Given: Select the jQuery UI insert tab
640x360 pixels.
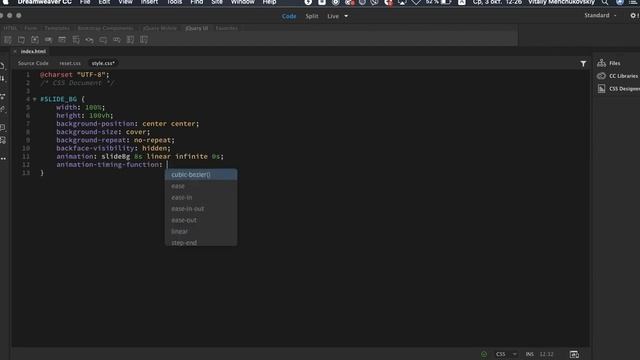Looking at the screenshot, I should (197, 28).
